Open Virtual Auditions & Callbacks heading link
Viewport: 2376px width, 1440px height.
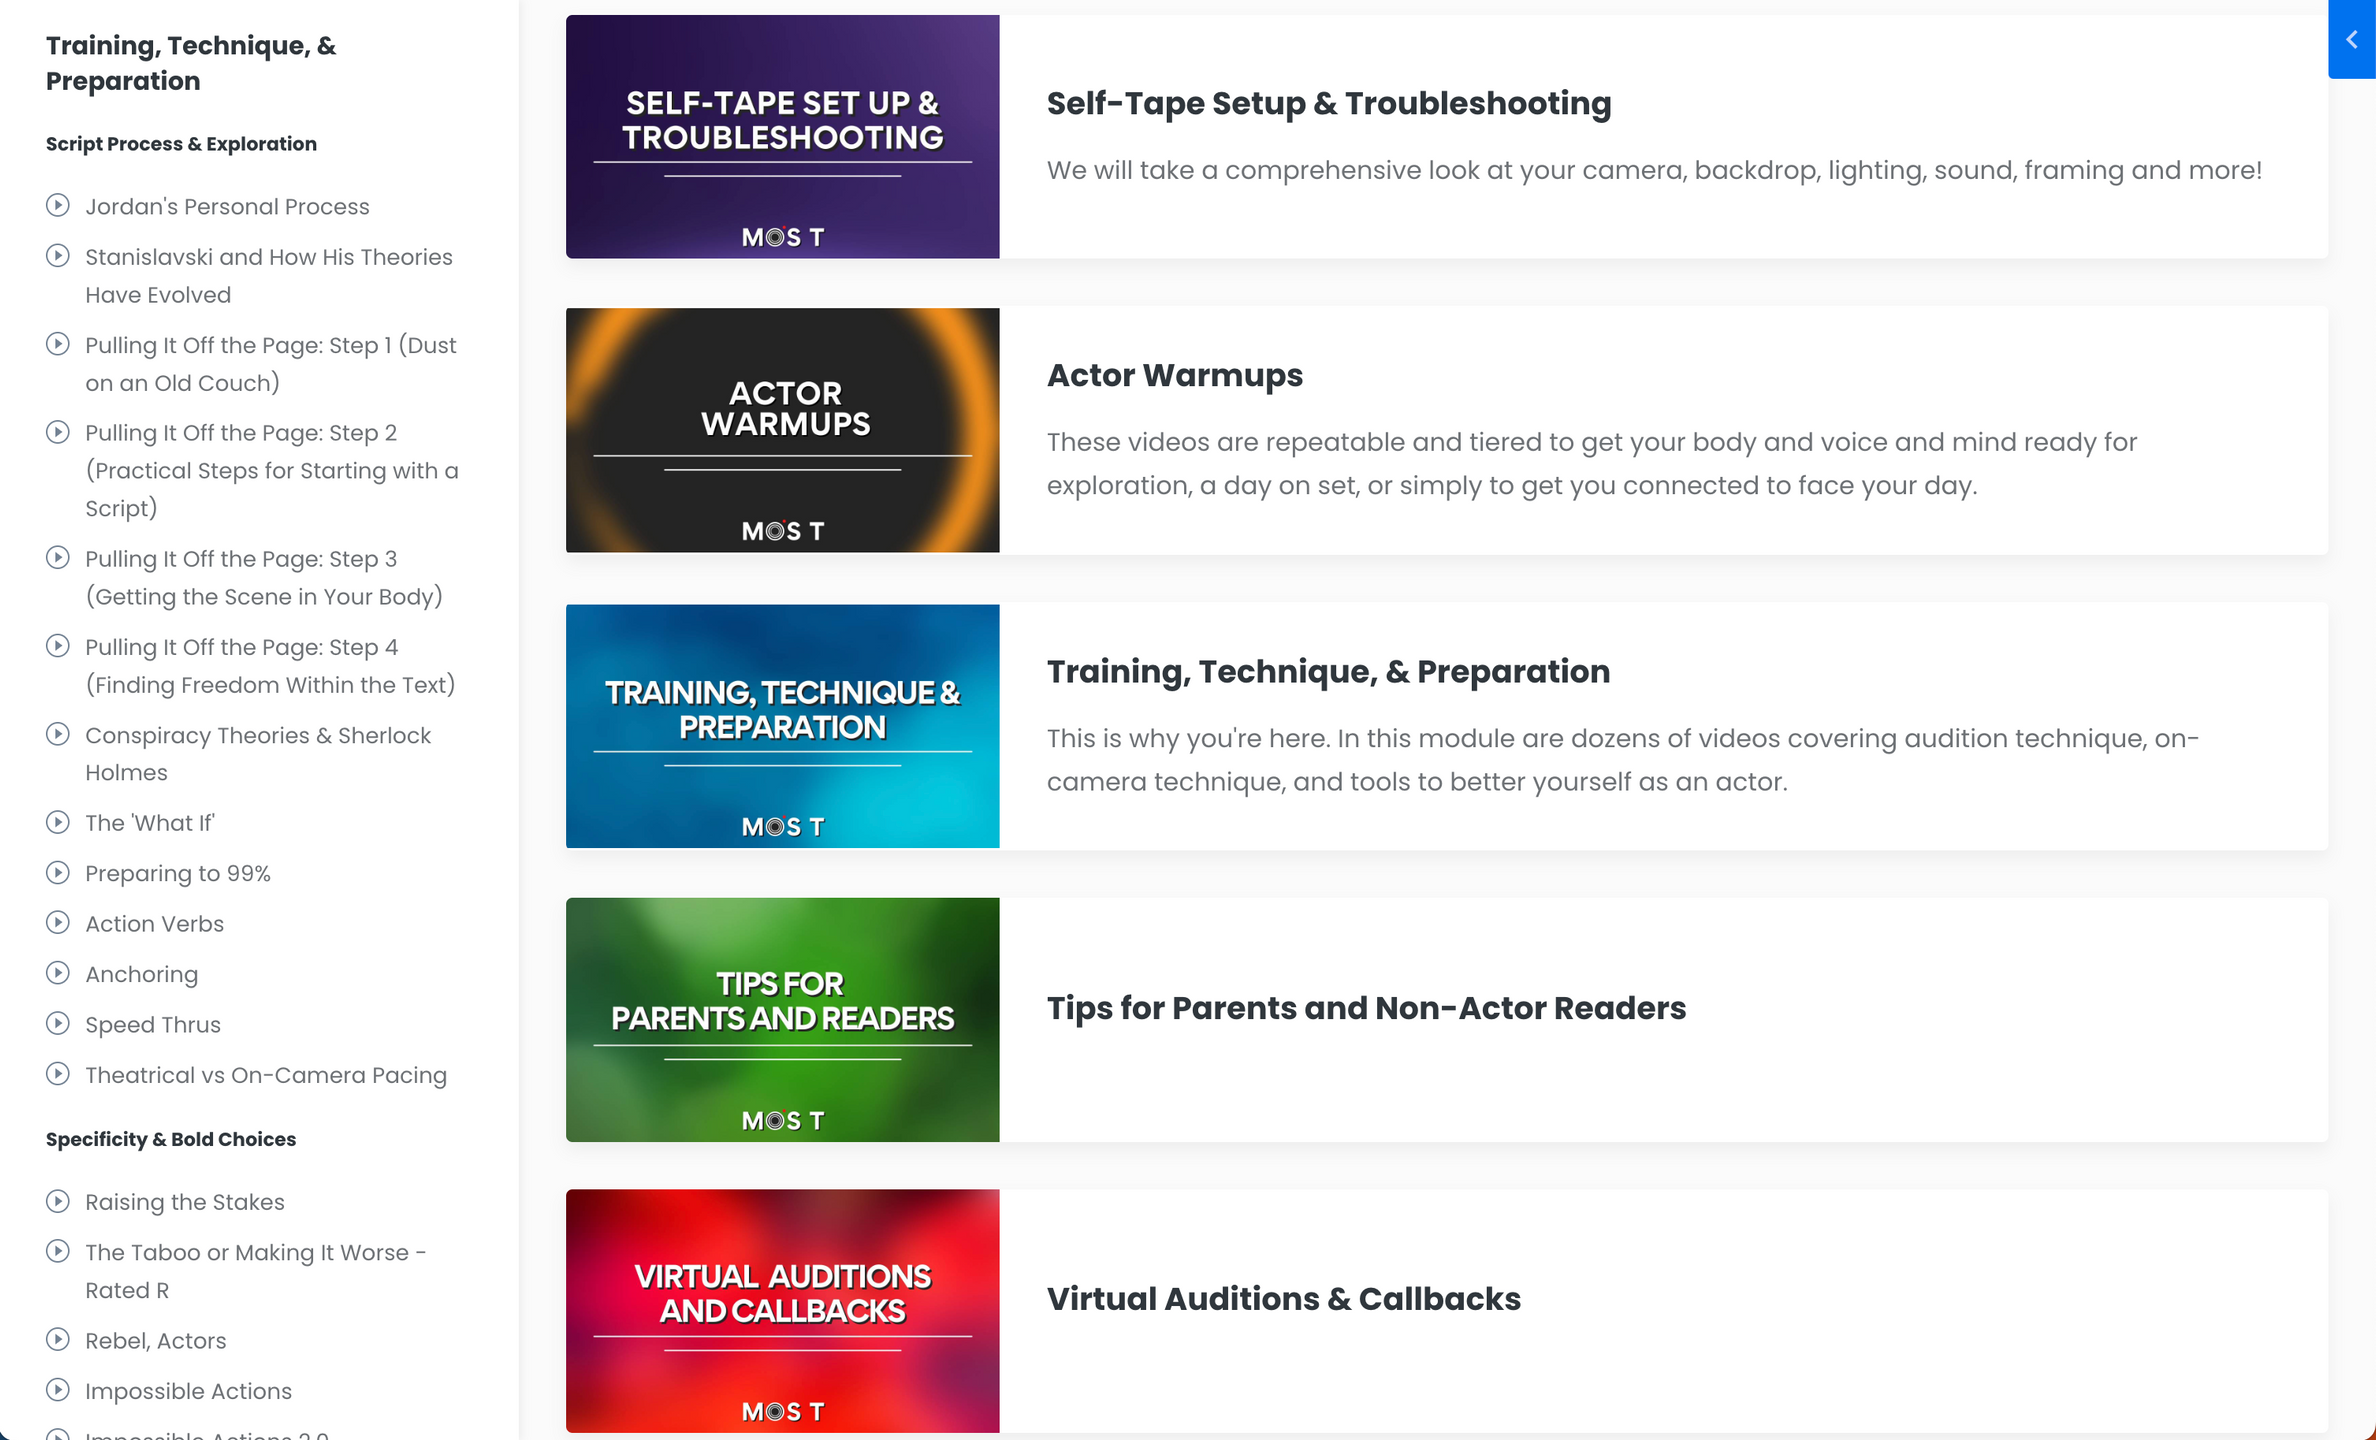pyautogui.click(x=1283, y=1298)
